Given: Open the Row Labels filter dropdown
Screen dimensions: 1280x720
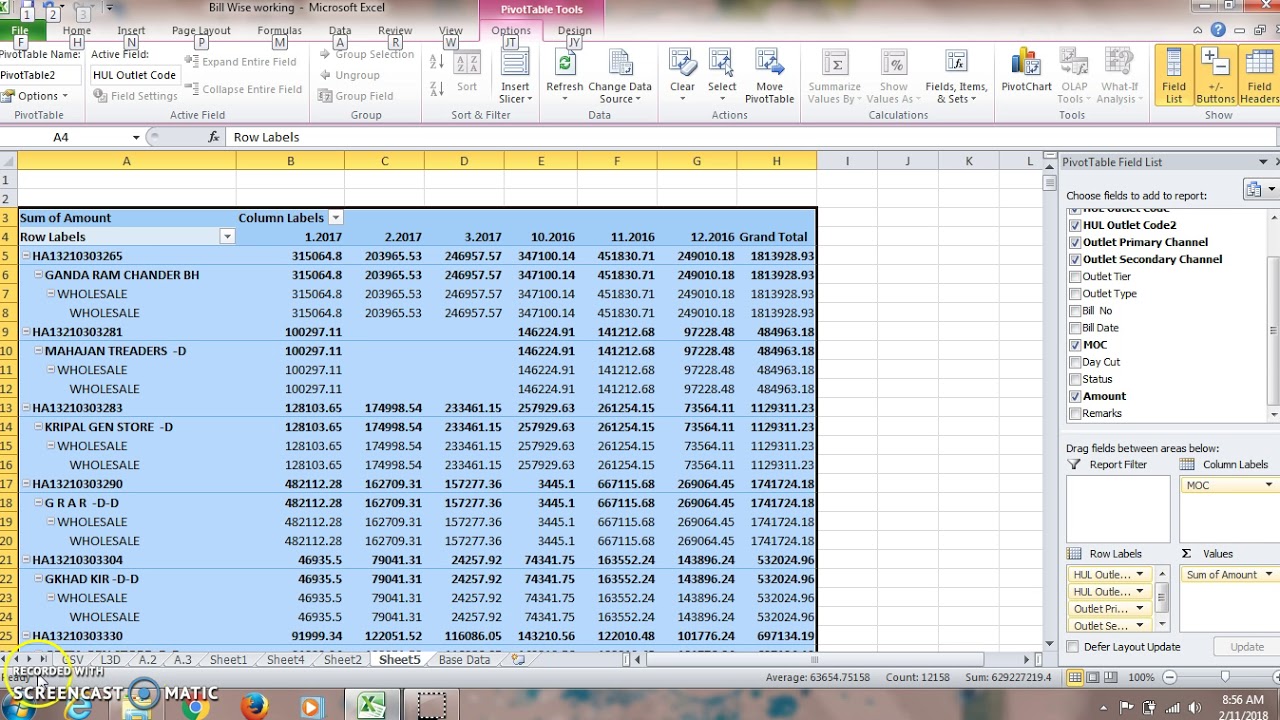Looking at the screenshot, I should [x=227, y=237].
